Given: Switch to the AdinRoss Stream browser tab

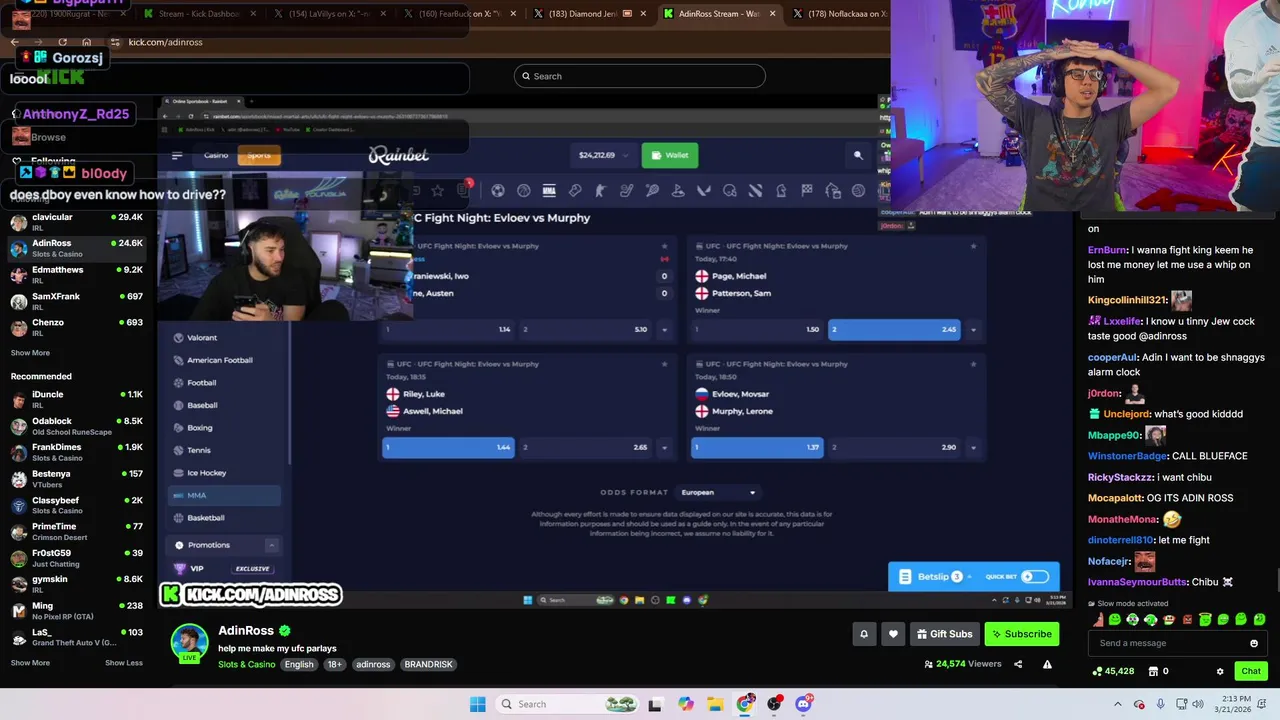Looking at the screenshot, I should pos(718,14).
